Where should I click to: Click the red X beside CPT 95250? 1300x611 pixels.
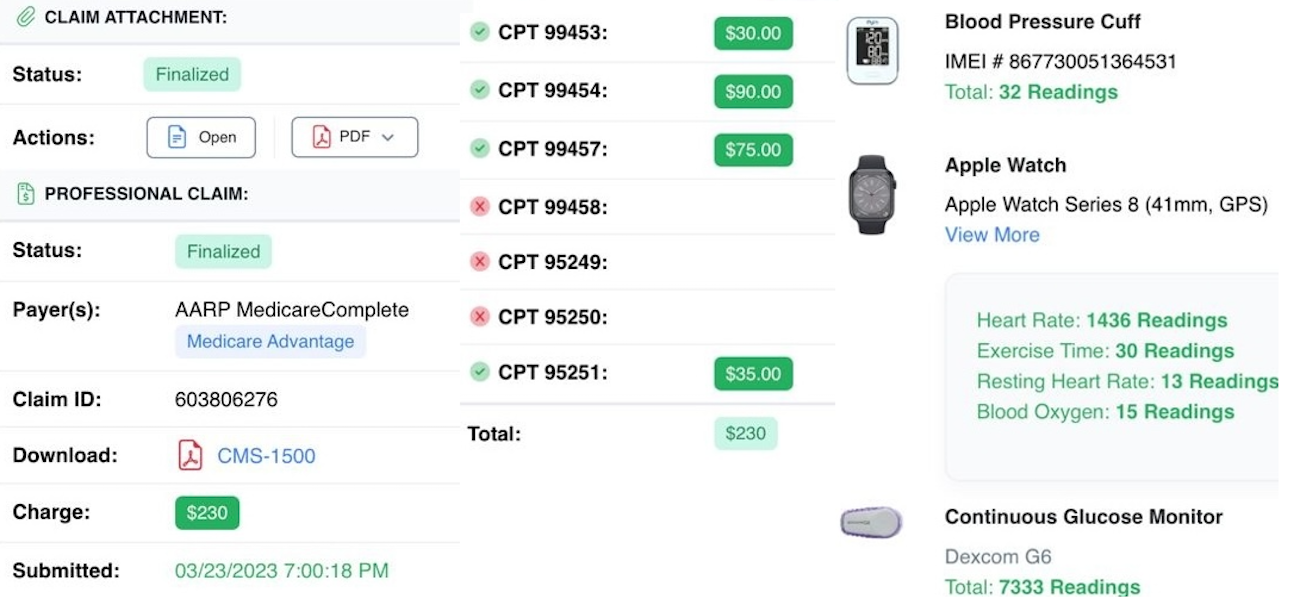[480, 317]
